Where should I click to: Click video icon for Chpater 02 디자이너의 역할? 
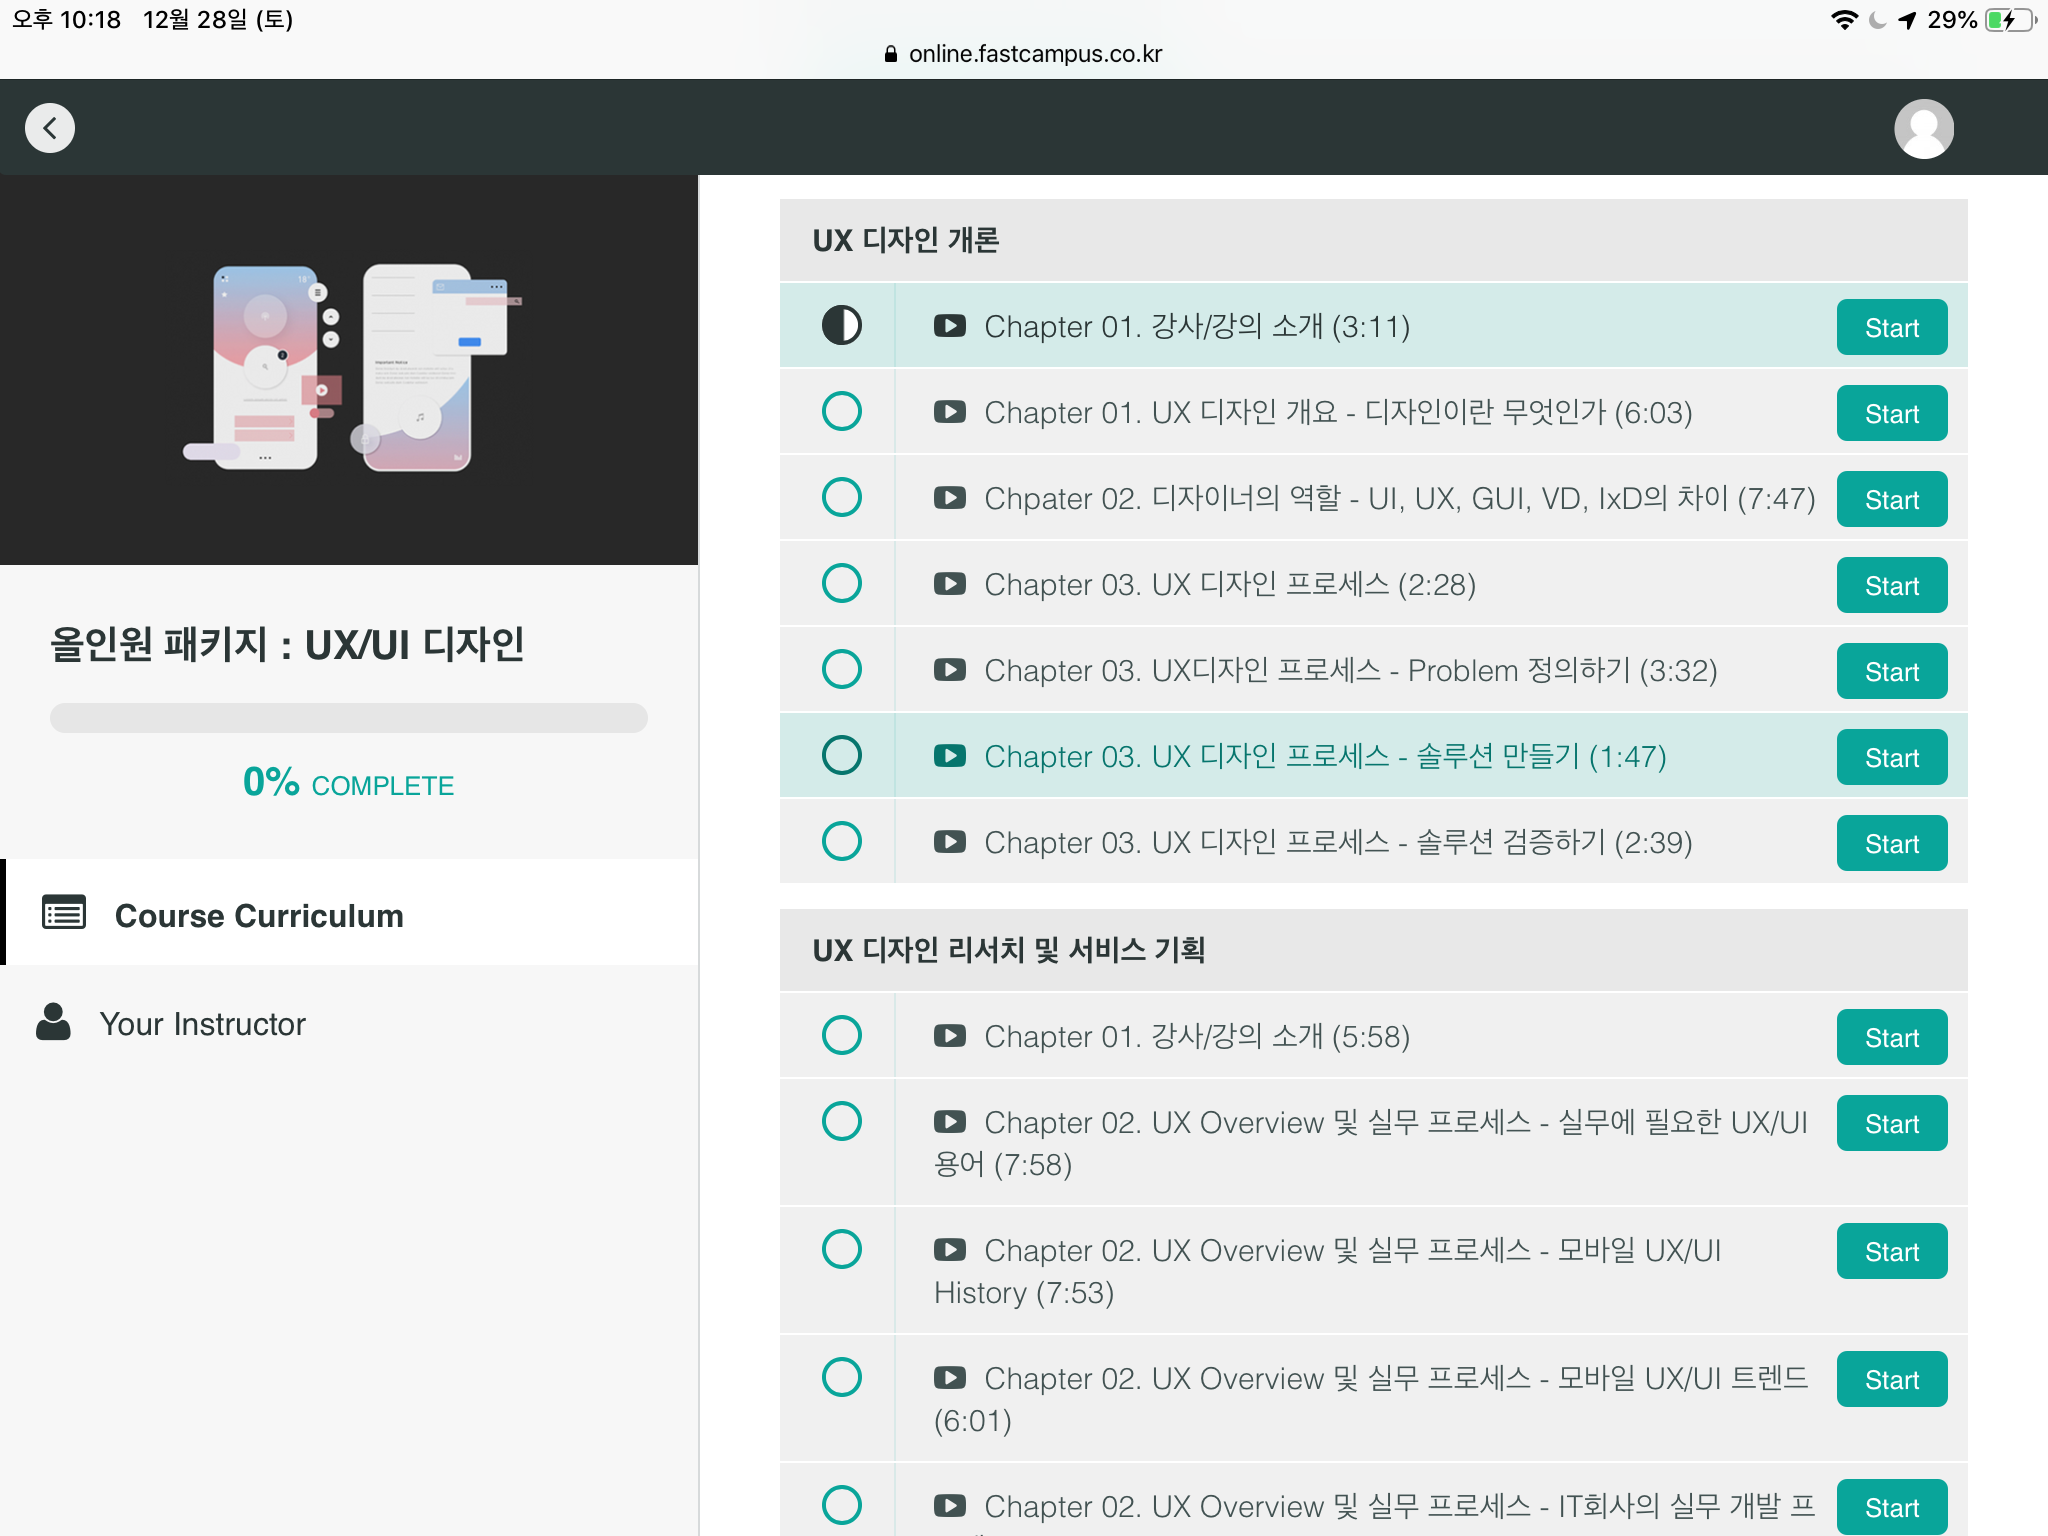tap(949, 498)
